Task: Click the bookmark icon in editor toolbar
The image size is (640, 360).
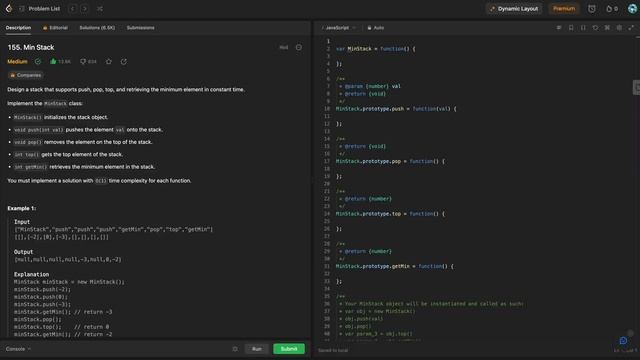Action: tap(571, 28)
